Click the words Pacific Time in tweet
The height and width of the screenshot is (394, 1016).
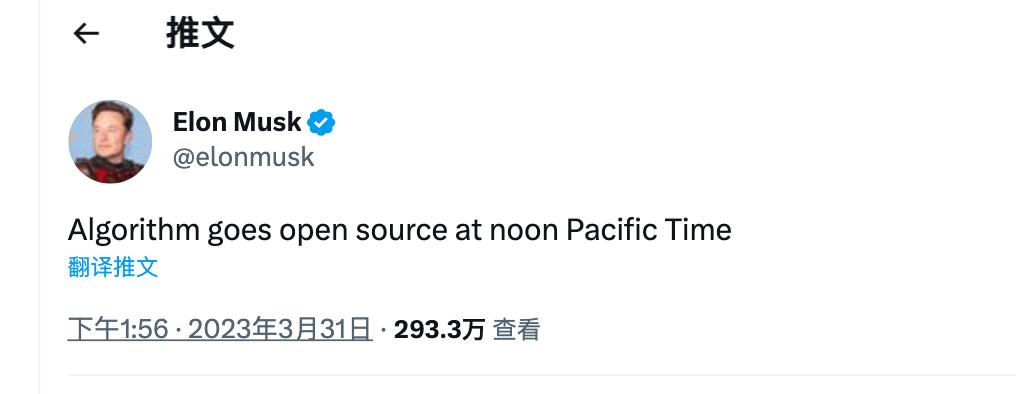(649, 230)
